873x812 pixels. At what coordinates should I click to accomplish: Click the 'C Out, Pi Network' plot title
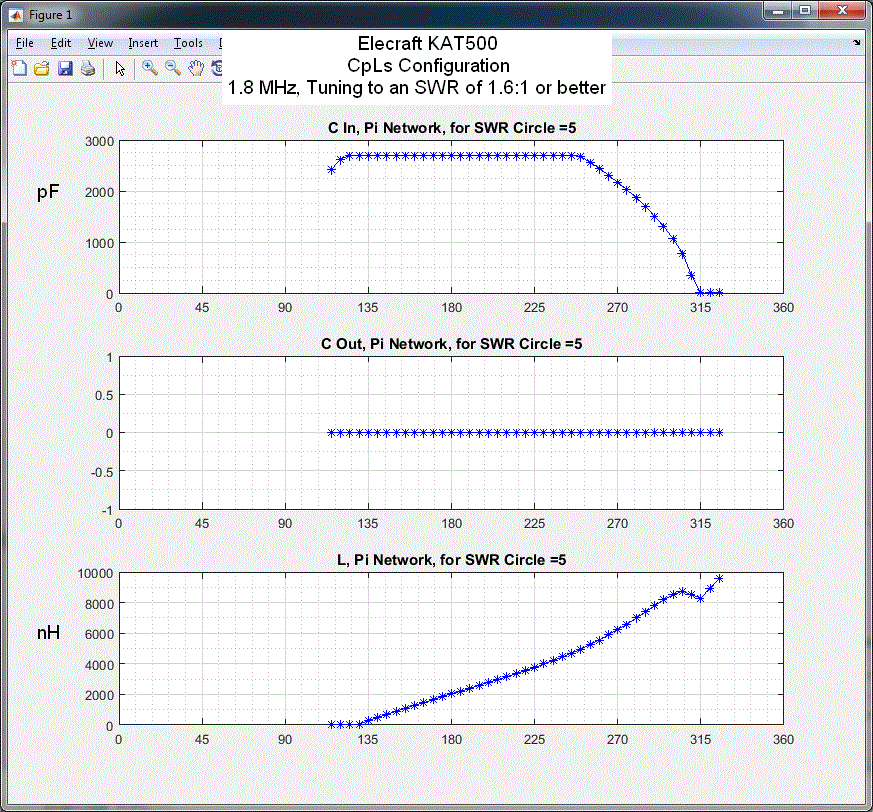[452, 344]
